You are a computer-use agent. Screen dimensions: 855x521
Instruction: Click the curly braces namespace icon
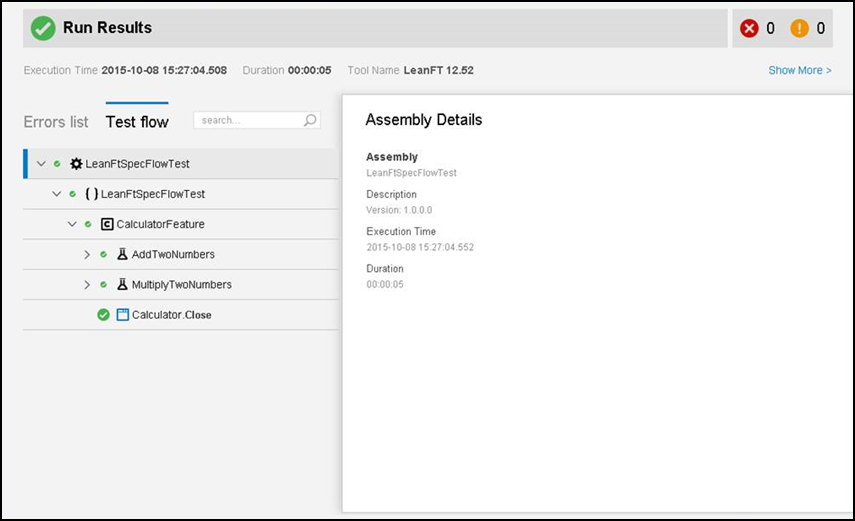click(91, 194)
